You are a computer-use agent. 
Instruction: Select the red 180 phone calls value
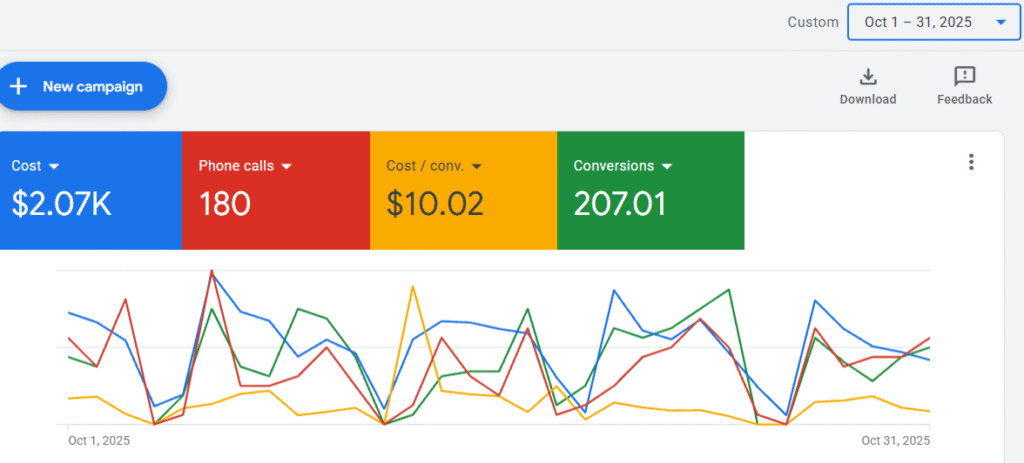coord(224,204)
